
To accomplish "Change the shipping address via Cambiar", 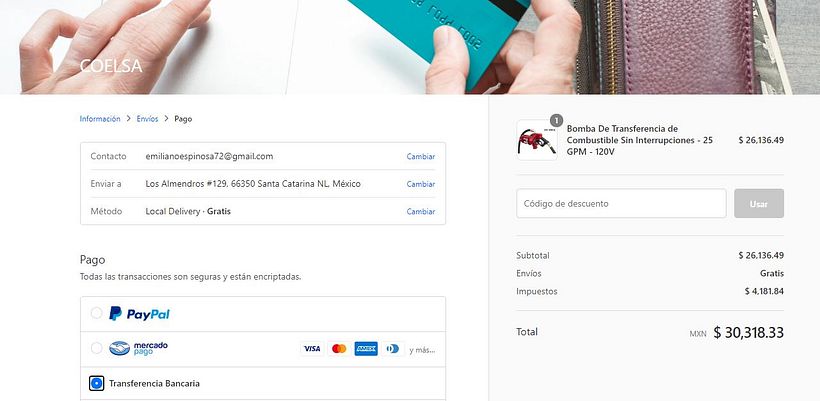I will (x=421, y=184).
